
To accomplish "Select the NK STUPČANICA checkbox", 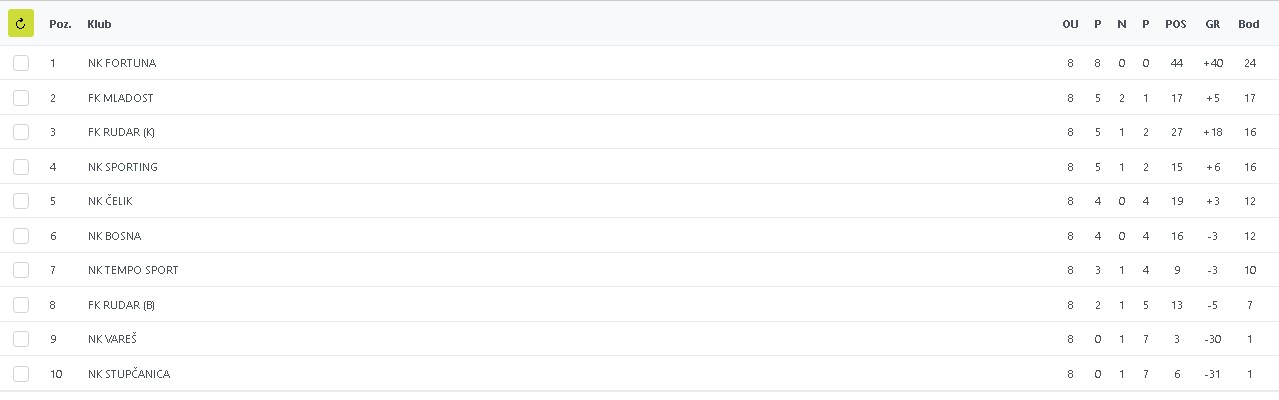I will (21, 374).
